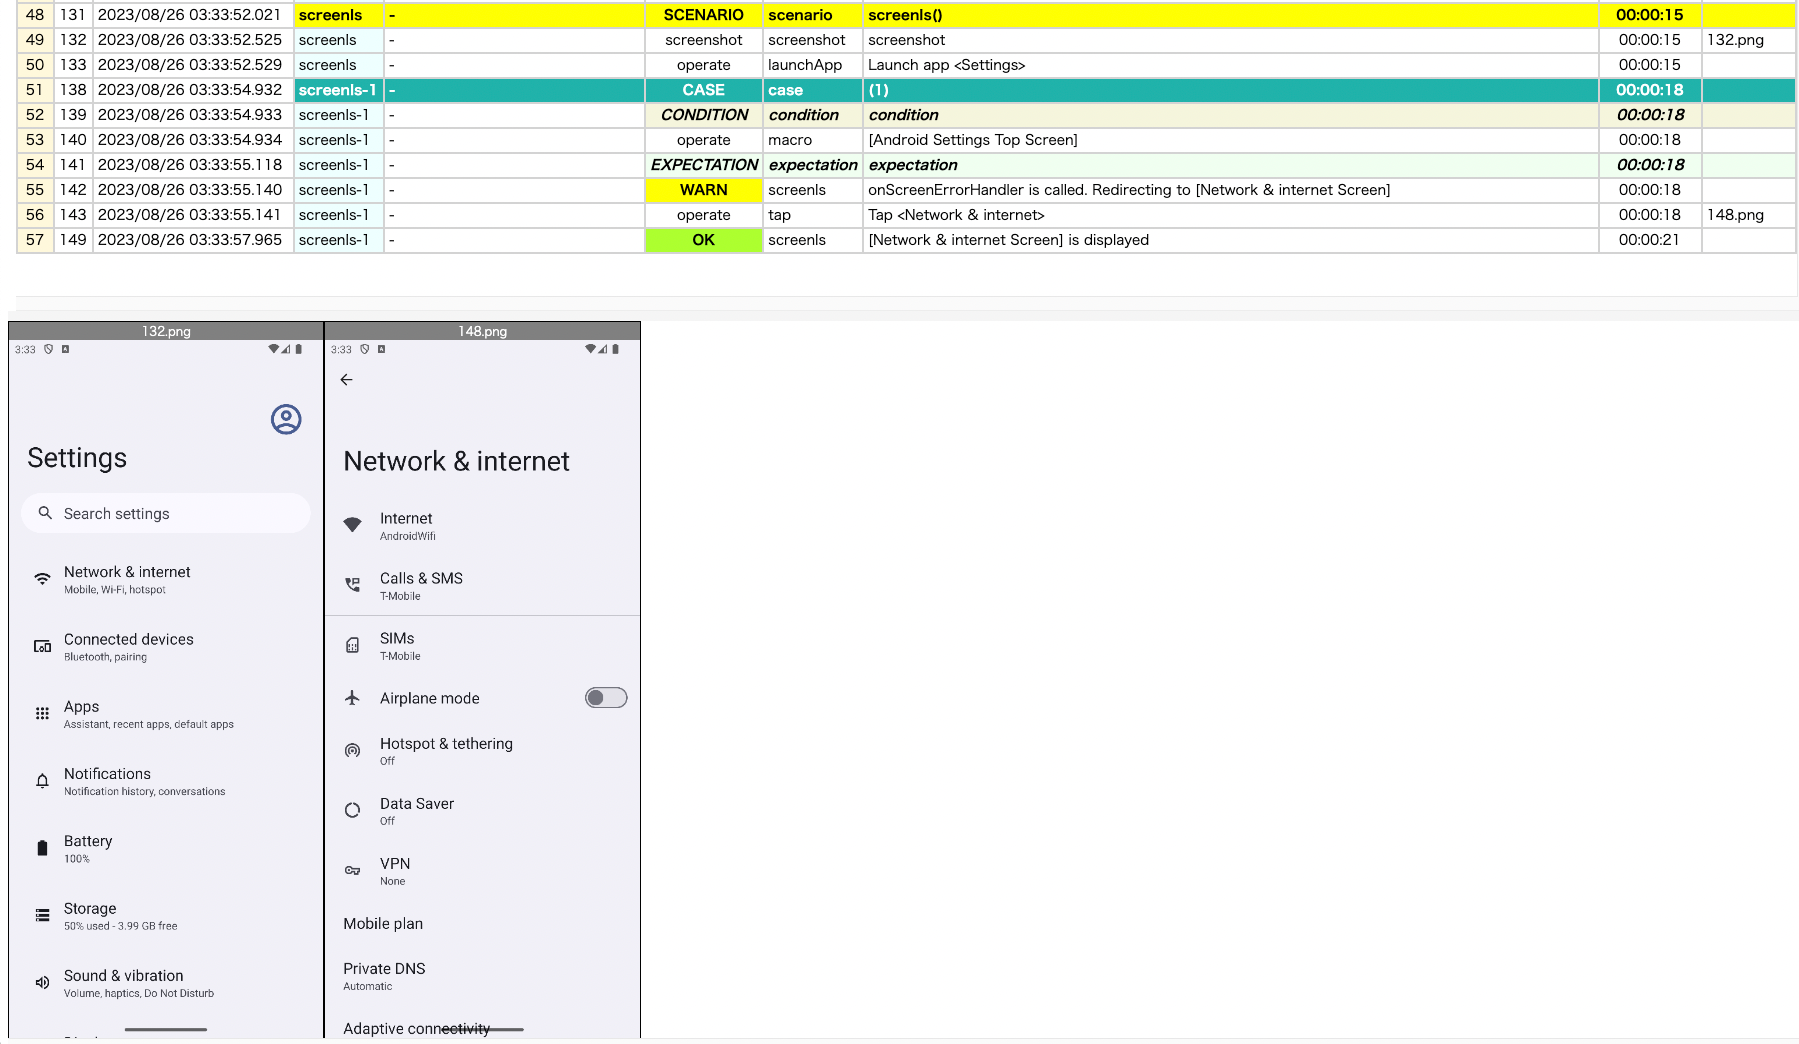Open the 132.png screenshot header
The image size is (1799, 1044).
click(x=166, y=331)
